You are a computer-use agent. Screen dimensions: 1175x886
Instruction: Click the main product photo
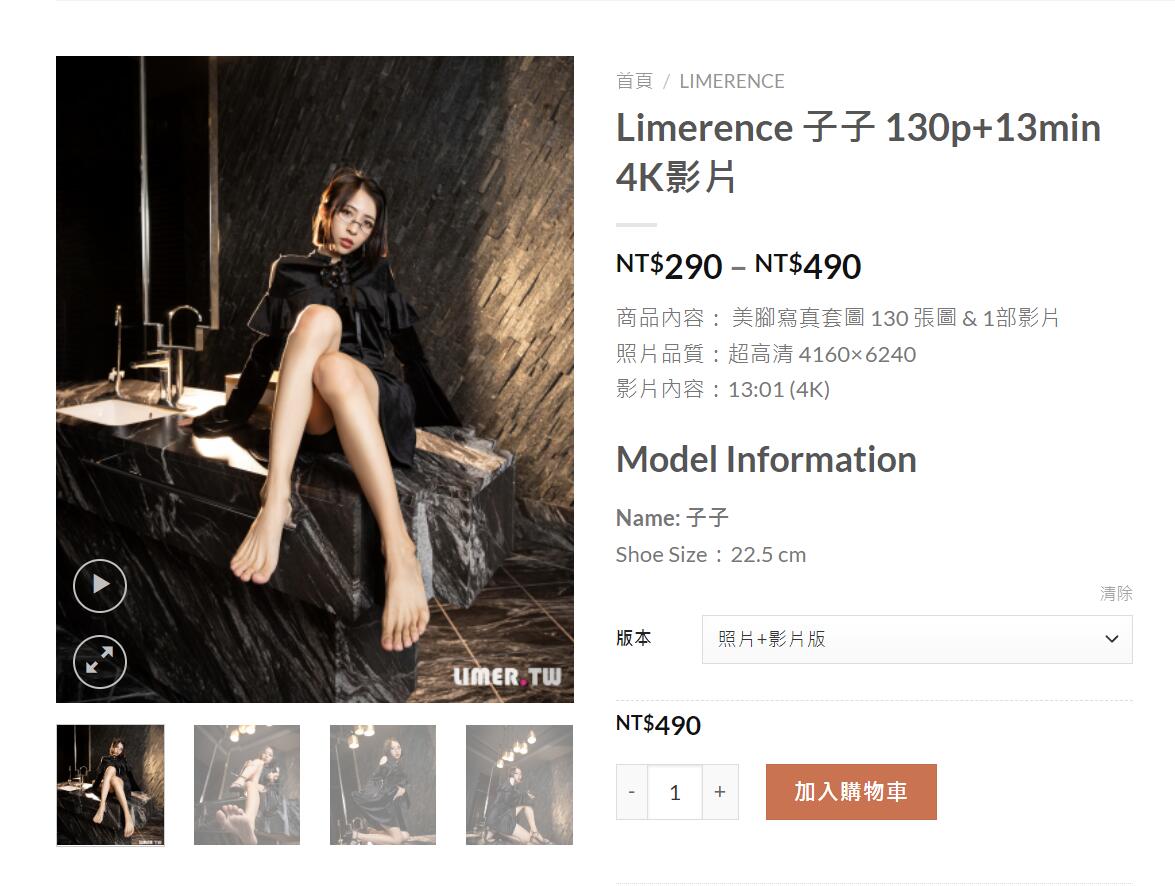click(x=315, y=379)
